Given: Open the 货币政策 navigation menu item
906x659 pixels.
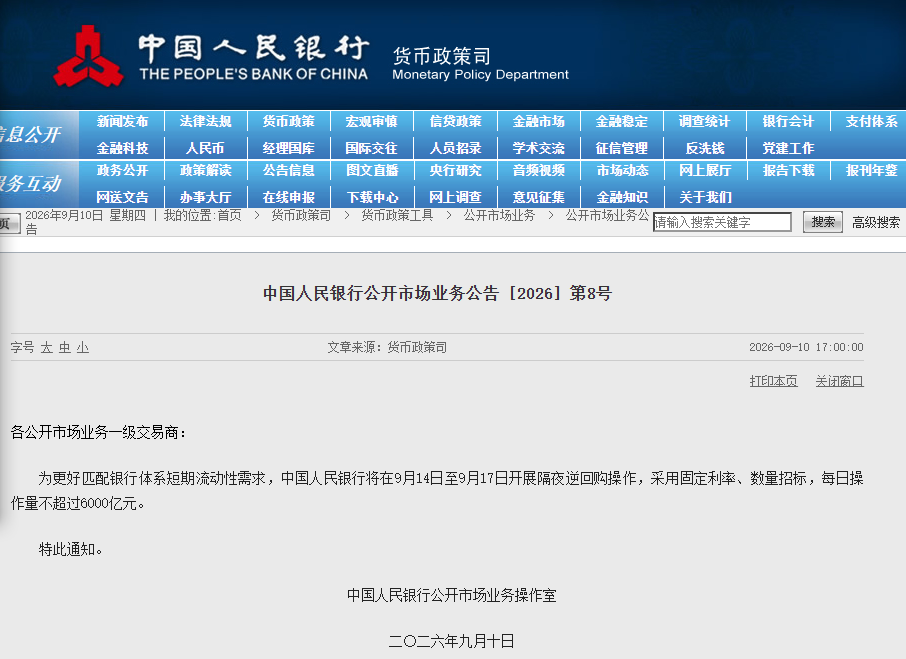Looking at the screenshot, I should coord(288,121).
